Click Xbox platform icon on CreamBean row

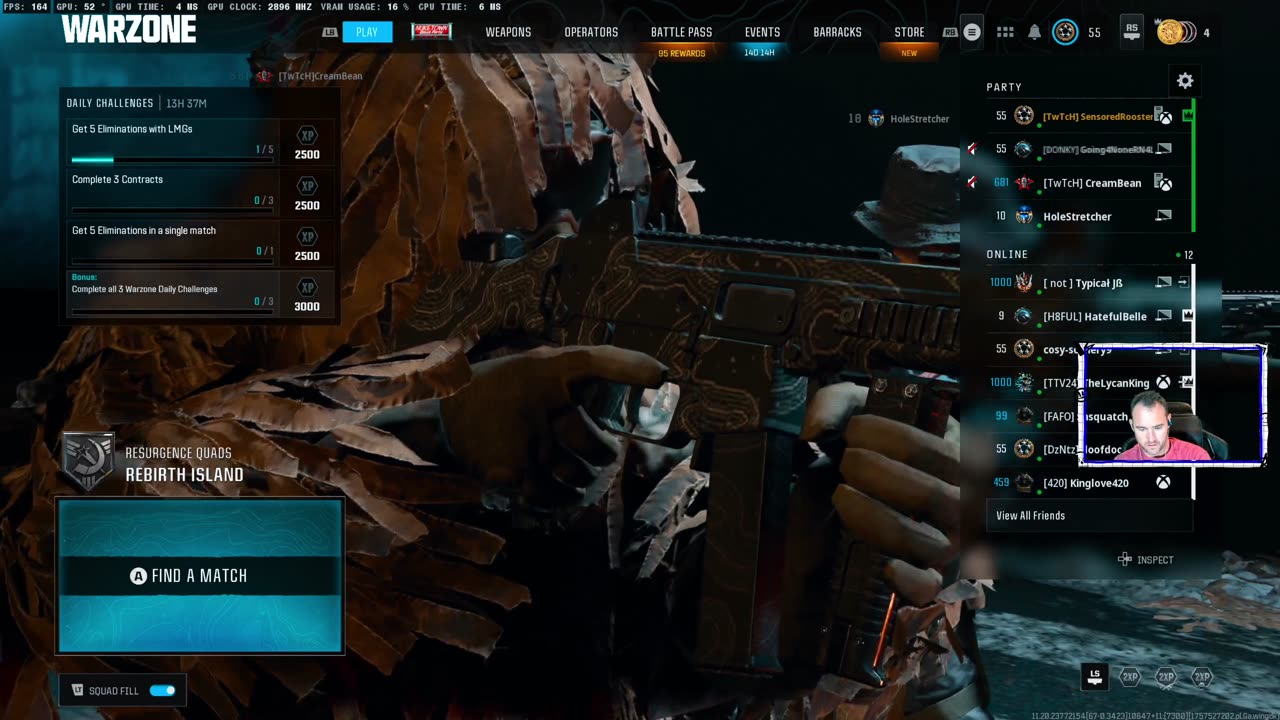tap(1164, 183)
